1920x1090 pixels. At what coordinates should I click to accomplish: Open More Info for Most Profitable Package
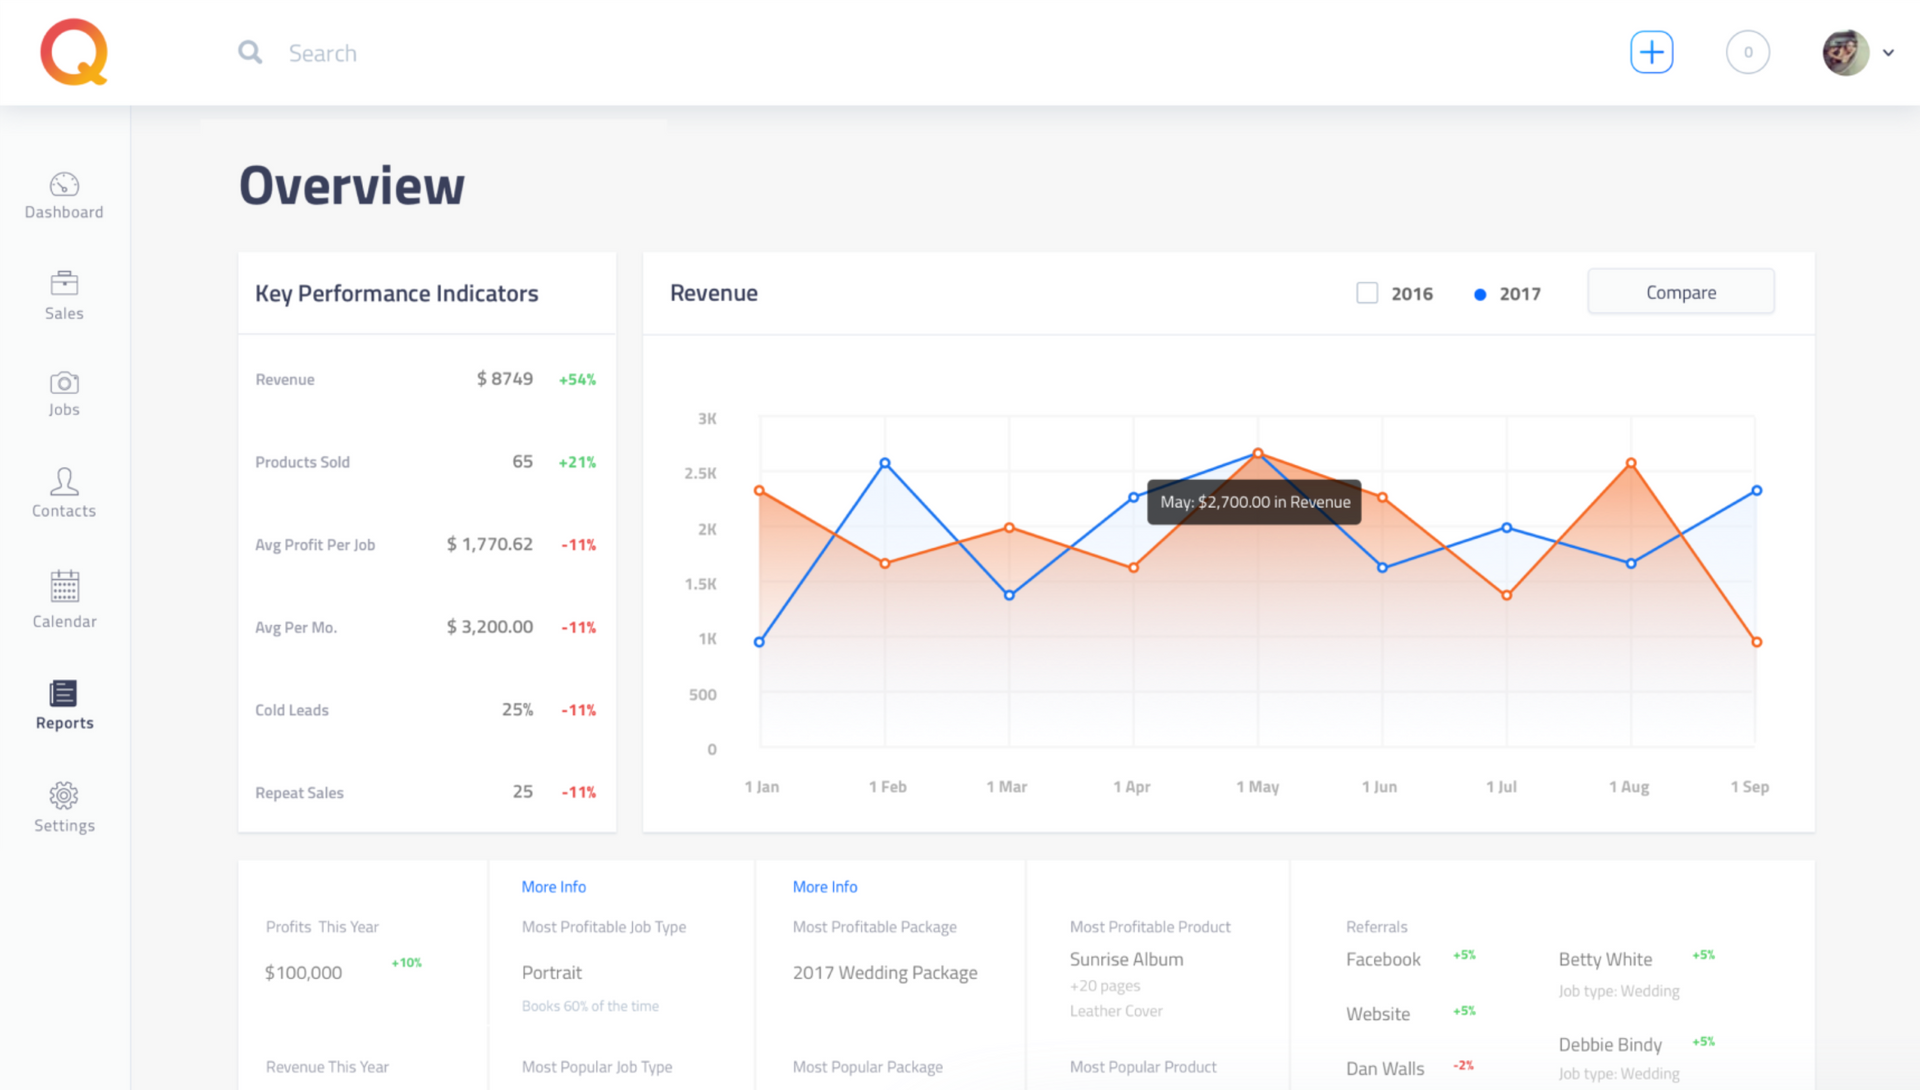click(x=824, y=886)
